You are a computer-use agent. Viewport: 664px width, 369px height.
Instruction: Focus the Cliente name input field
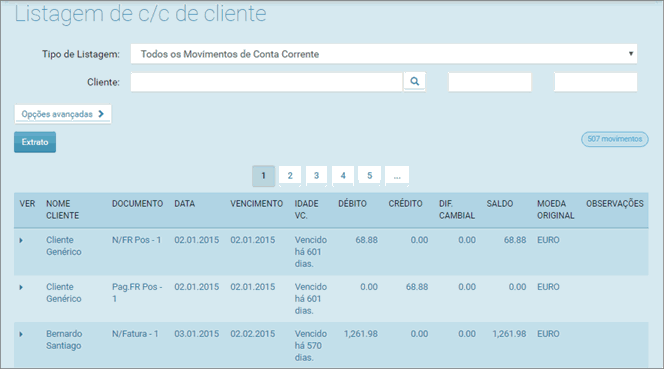pos(266,82)
